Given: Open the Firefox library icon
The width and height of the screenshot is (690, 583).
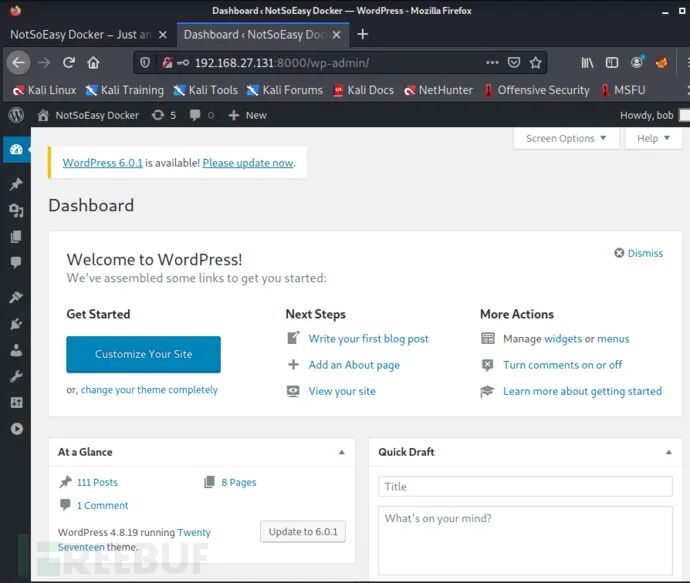Looking at the screenshot, I should pos(587,63).
